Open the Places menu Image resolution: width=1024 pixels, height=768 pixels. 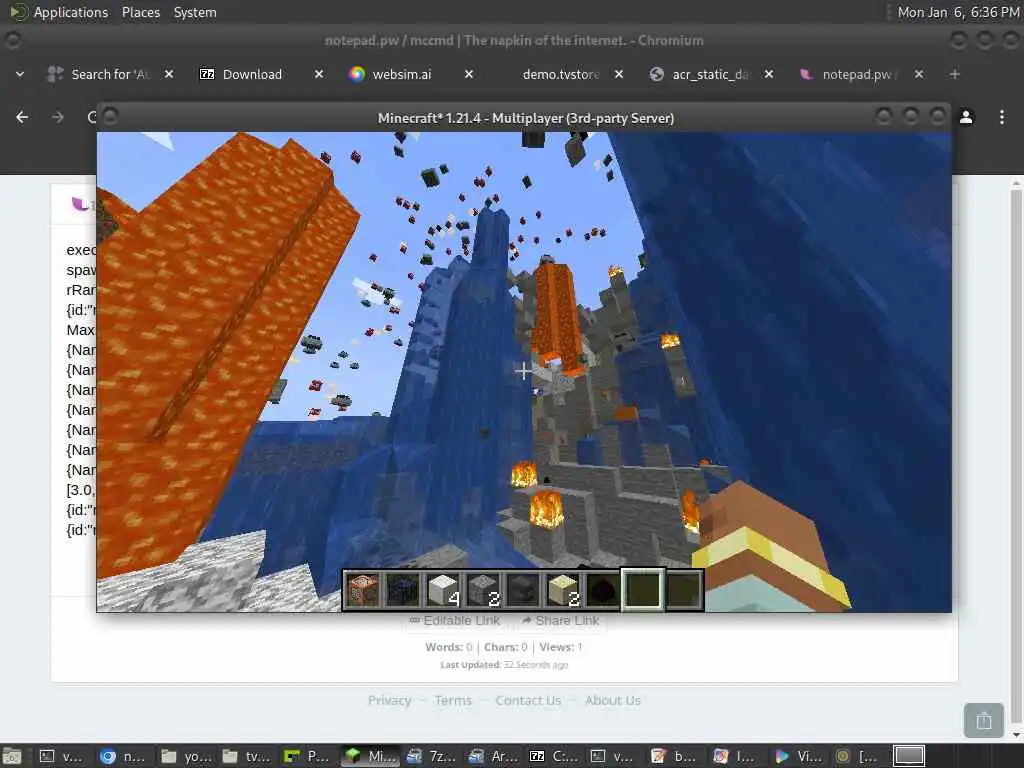pos(141,12)
